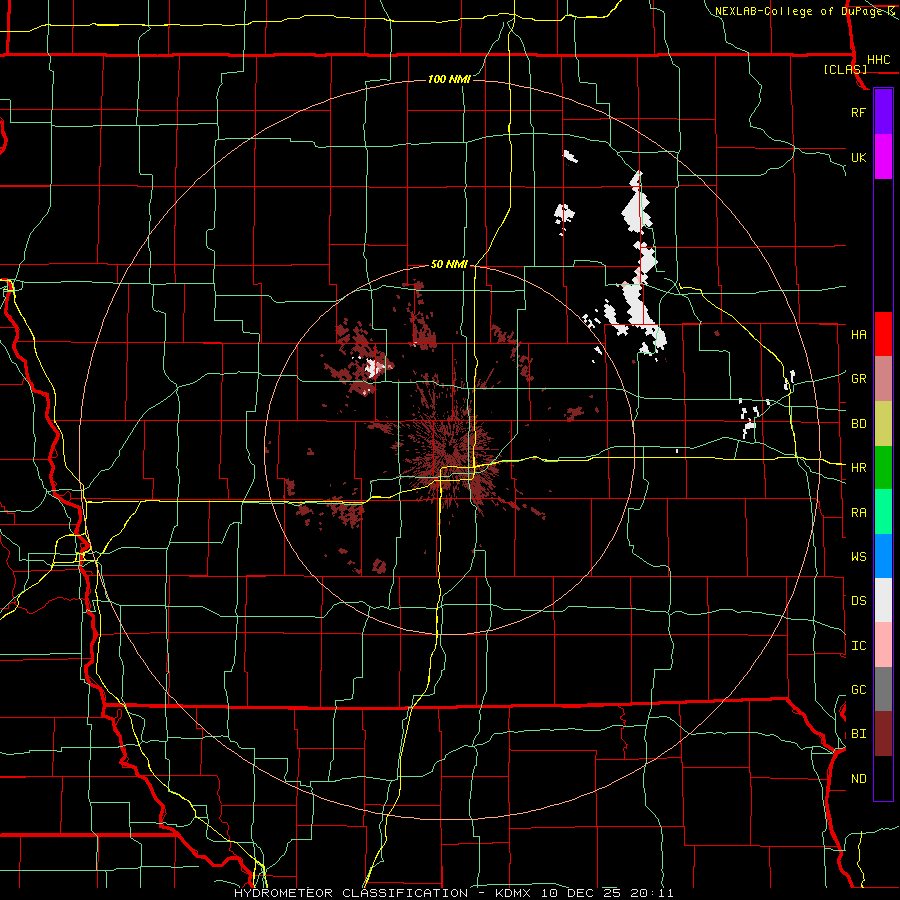Image resolution: width=900 pixels, height=900 pixels.
Task: Click the 'RF' legend label
Action: coord(858,112)
